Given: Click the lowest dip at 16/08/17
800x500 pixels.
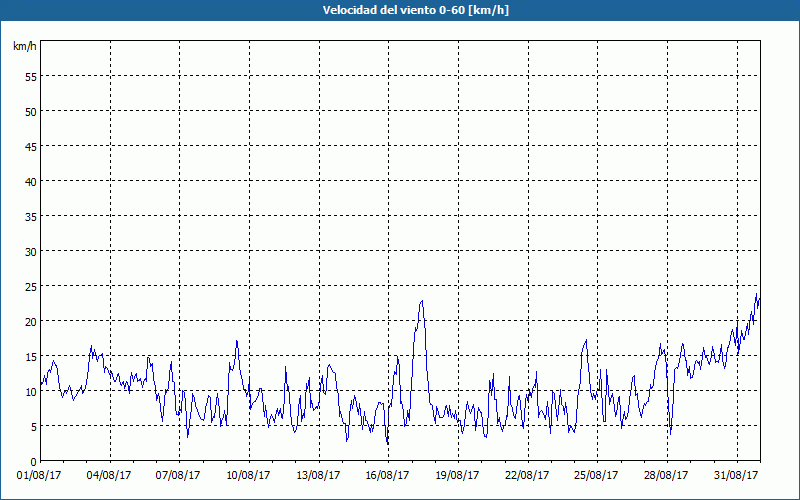Looking at the screenshot, I should [388, 443].
